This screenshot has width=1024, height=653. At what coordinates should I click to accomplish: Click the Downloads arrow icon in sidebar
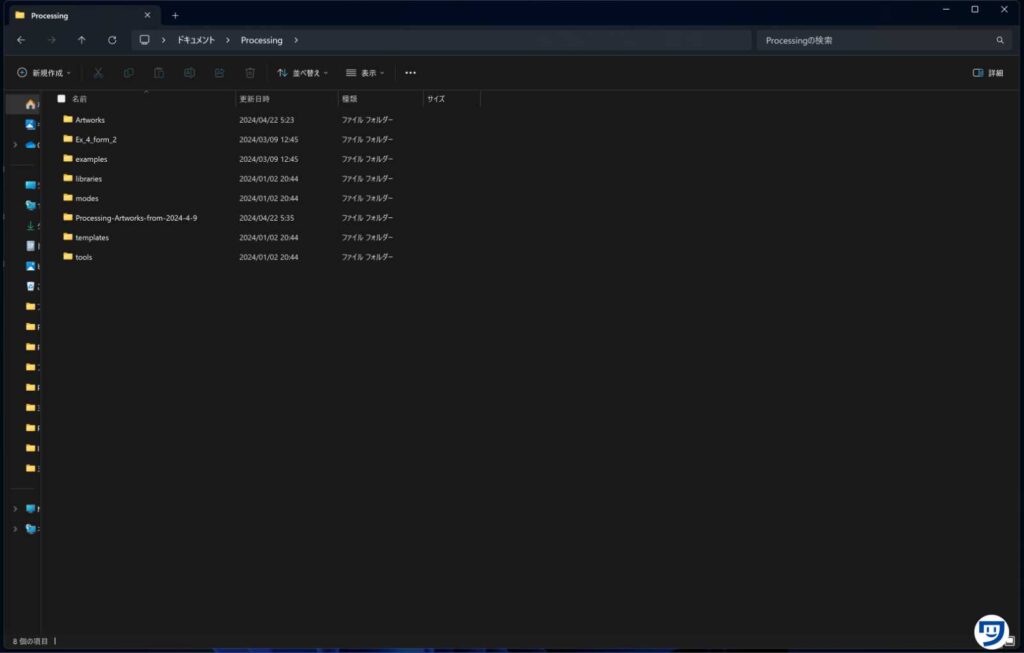click(x=30, y=226)
